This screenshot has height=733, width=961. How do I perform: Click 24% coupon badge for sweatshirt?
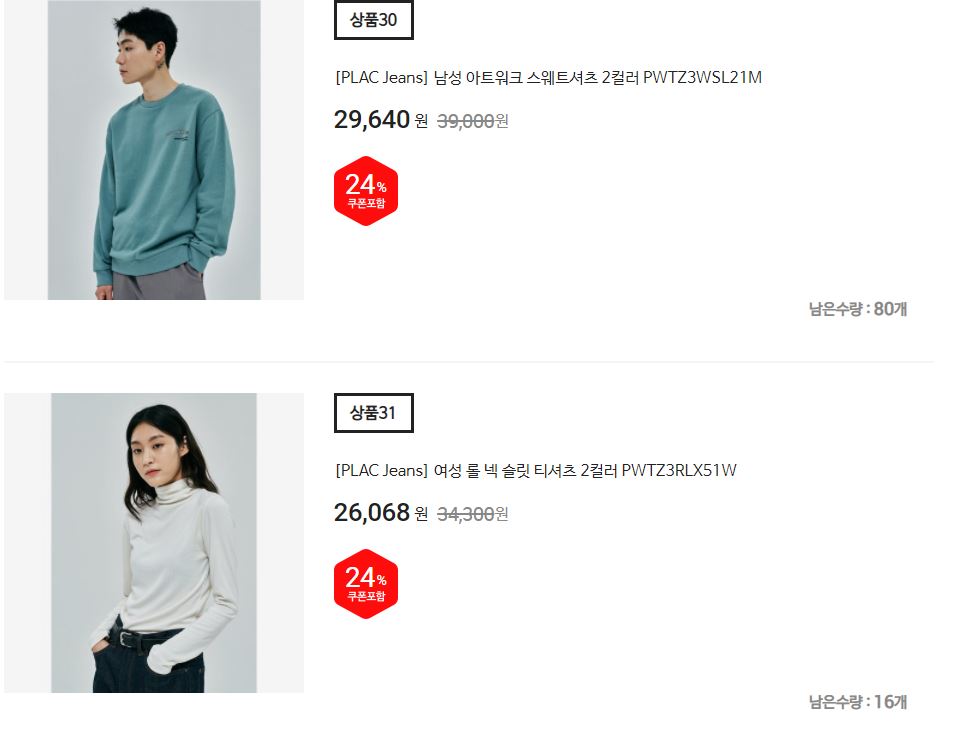click(x=366, y=191)
